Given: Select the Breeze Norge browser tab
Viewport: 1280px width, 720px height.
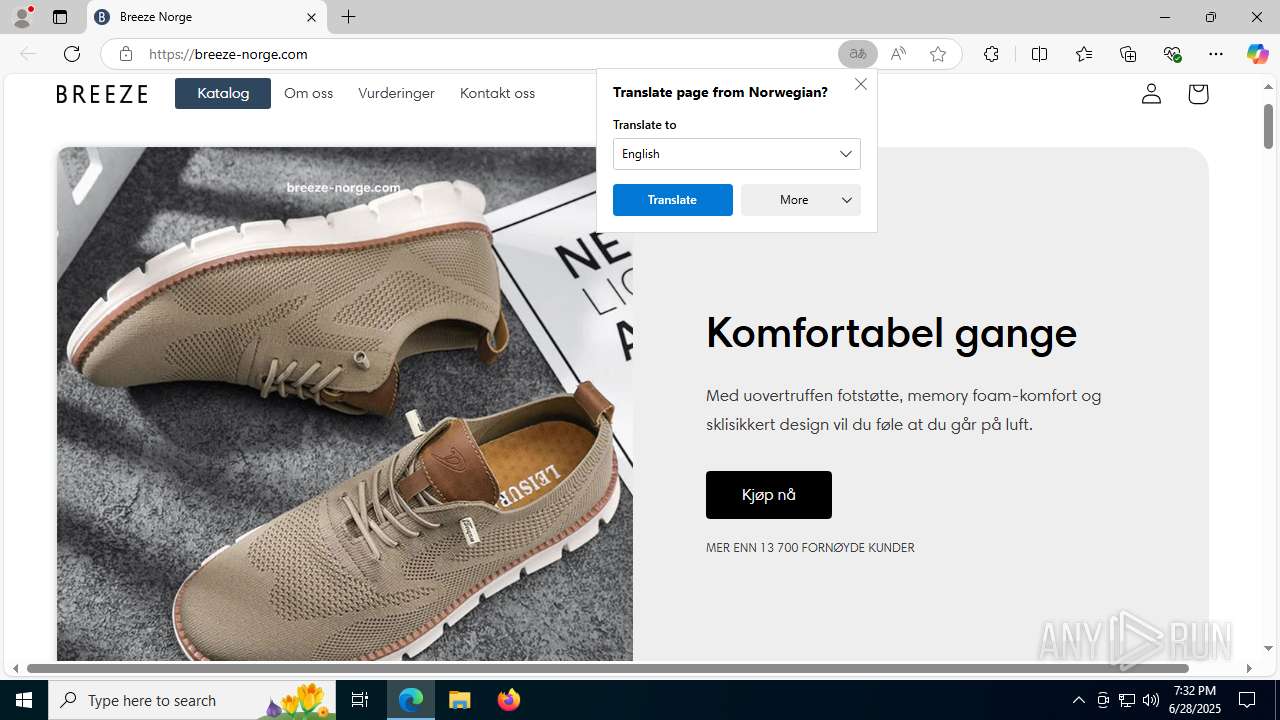Looking at the screenshot, I should click(207, 17).
